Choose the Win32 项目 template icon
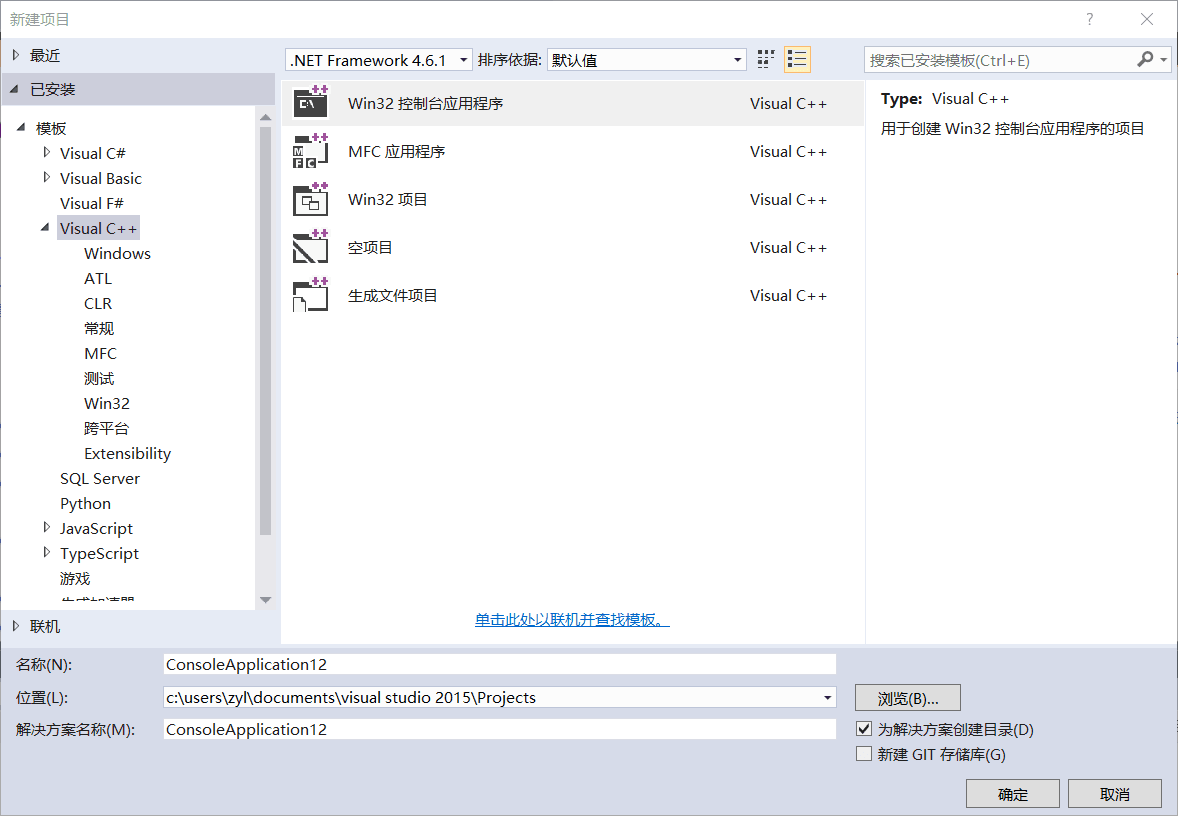 point(310,199)
